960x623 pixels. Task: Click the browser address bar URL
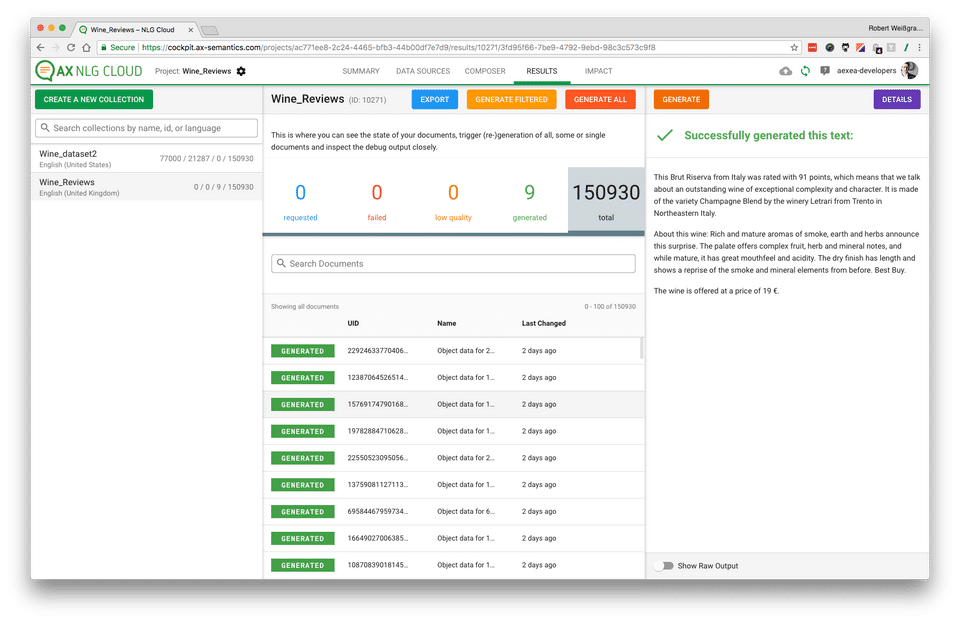click(x=398, y=47)
